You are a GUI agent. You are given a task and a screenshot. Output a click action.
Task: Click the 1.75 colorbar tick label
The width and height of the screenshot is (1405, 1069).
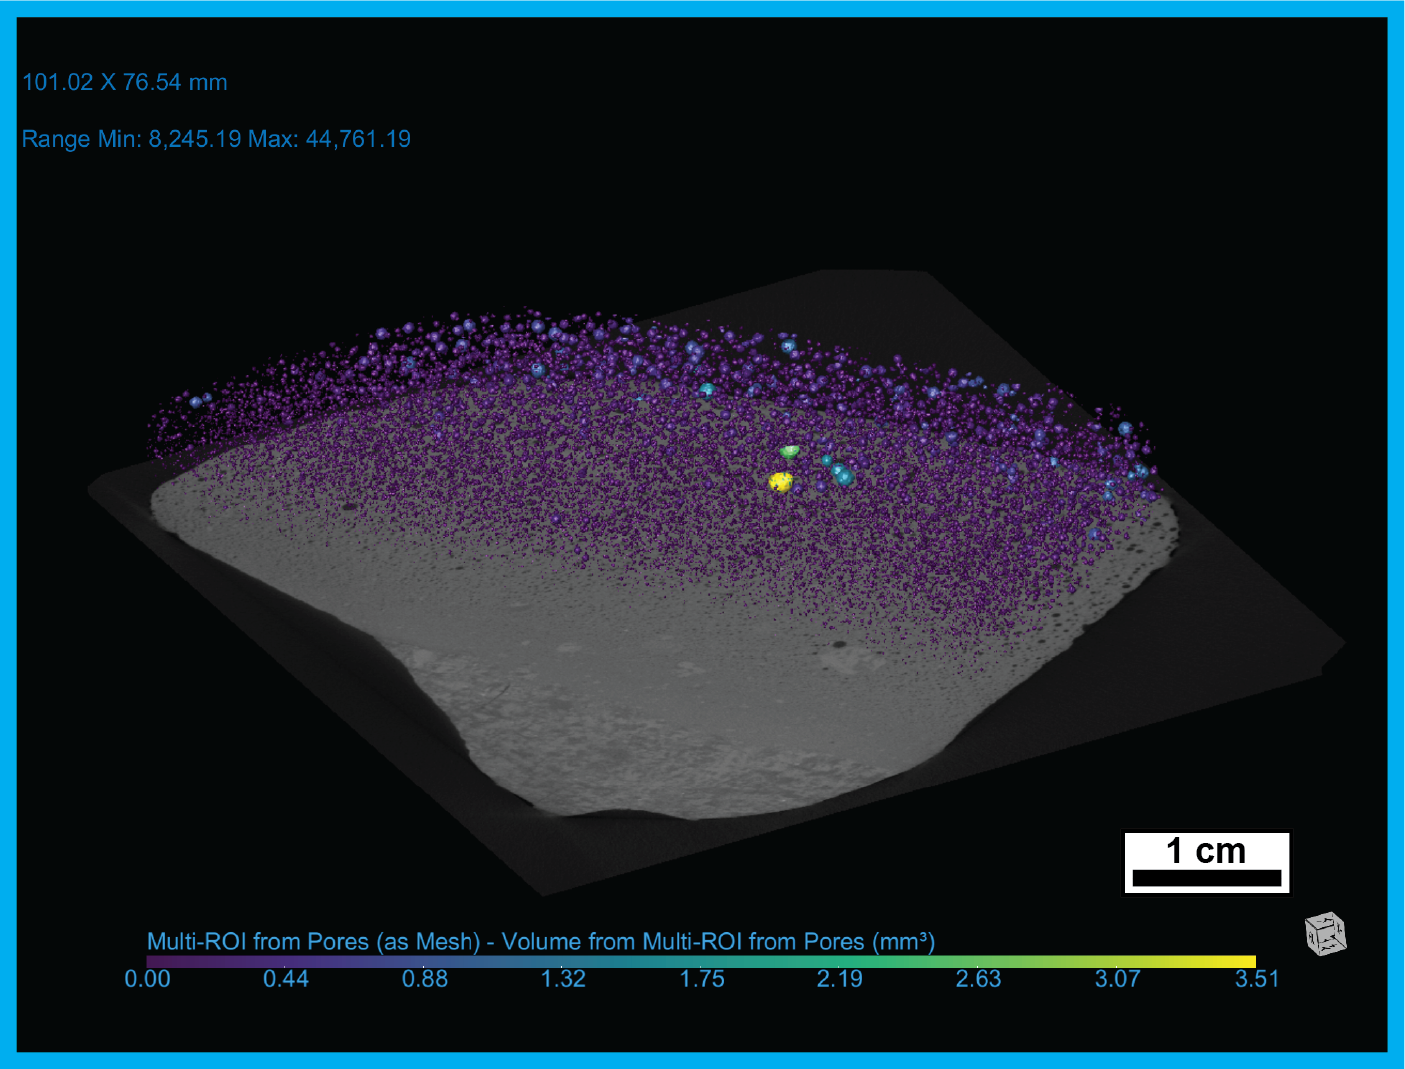[x=702, y=979]
